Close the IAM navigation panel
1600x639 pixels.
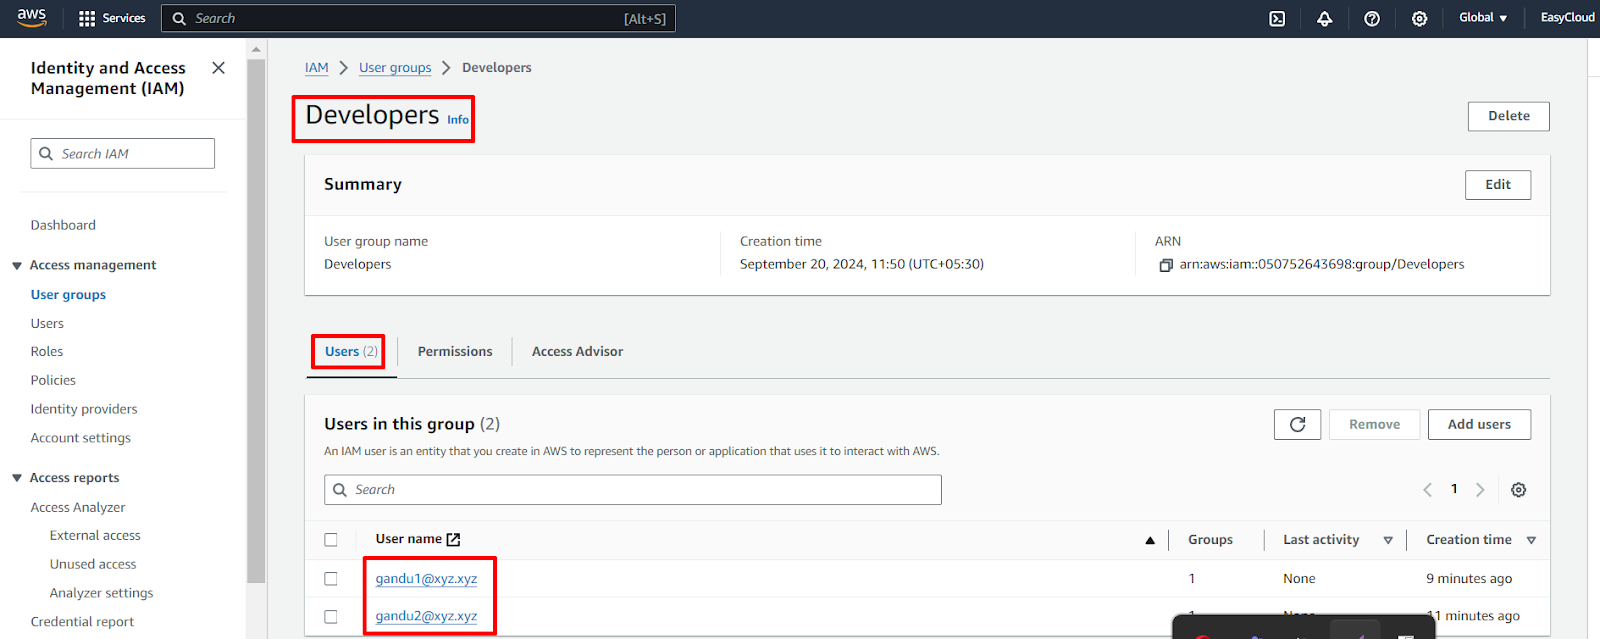[x=218, y=68]
